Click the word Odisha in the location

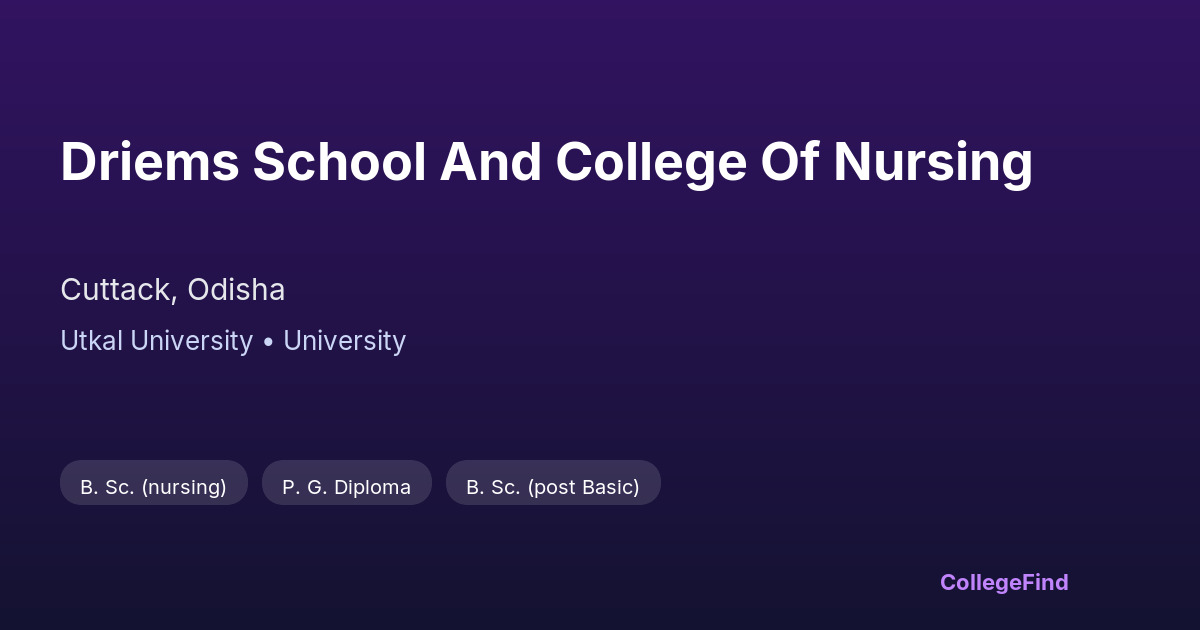(x=236, y=290)
